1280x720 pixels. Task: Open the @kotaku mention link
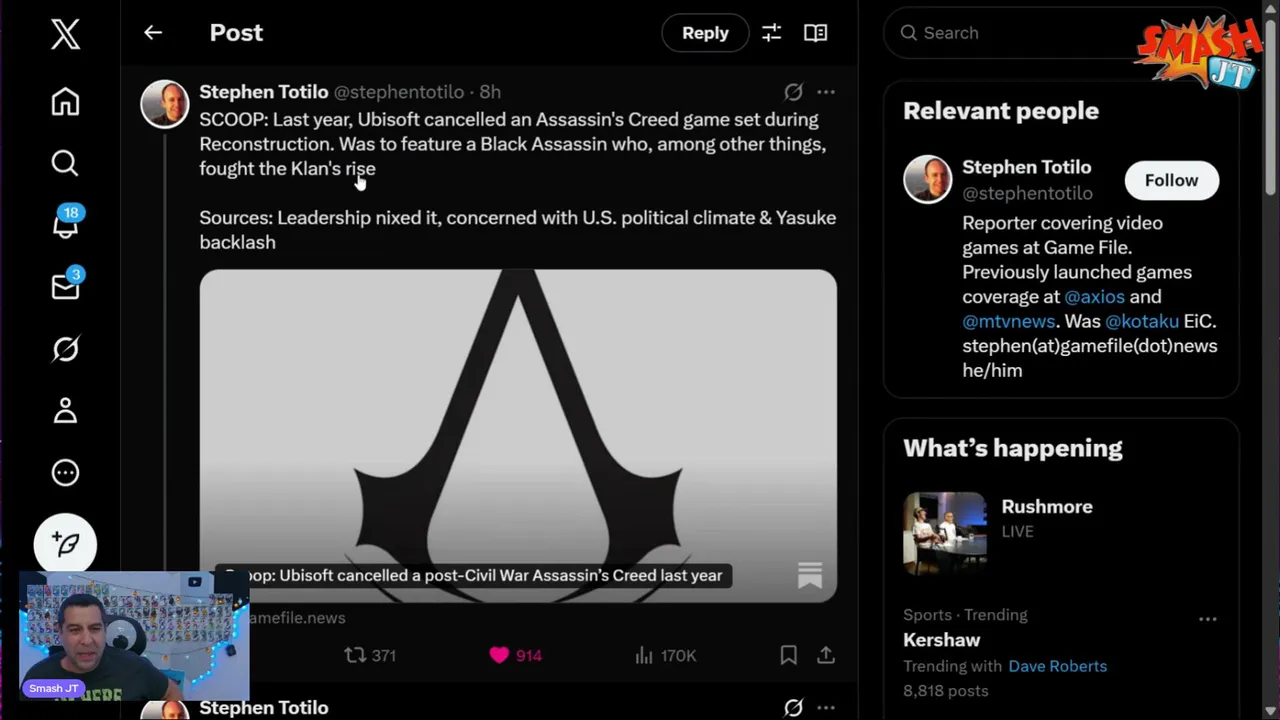click(x=1141, y=321)
